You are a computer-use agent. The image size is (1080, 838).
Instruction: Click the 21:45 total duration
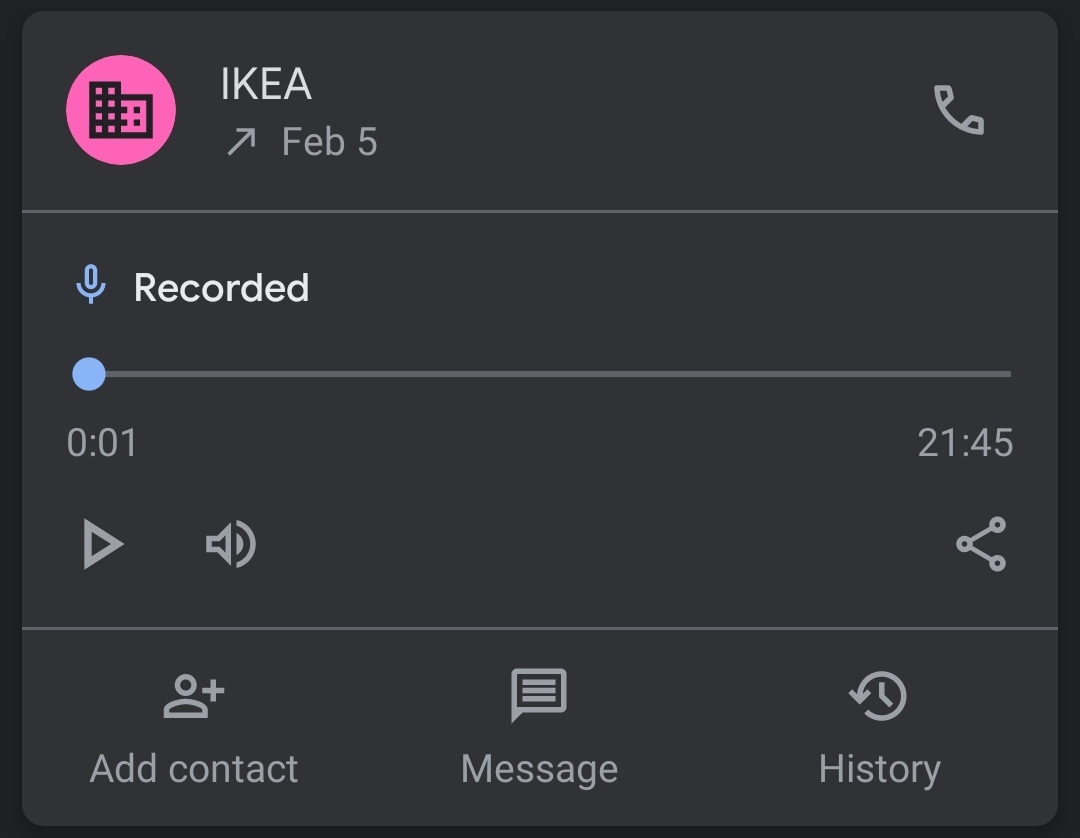click(964, 442)
